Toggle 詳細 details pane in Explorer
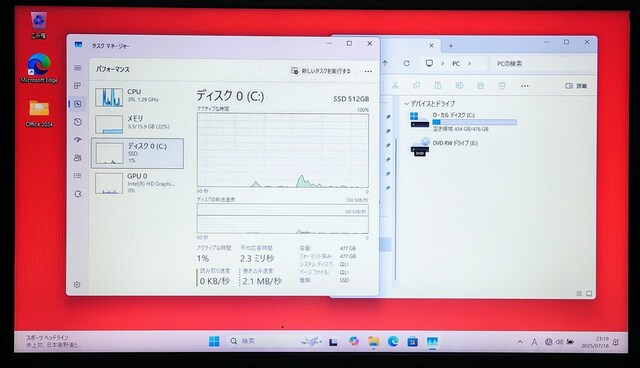Viewport: 640px width, 368px height. click(x=576, y=86)
